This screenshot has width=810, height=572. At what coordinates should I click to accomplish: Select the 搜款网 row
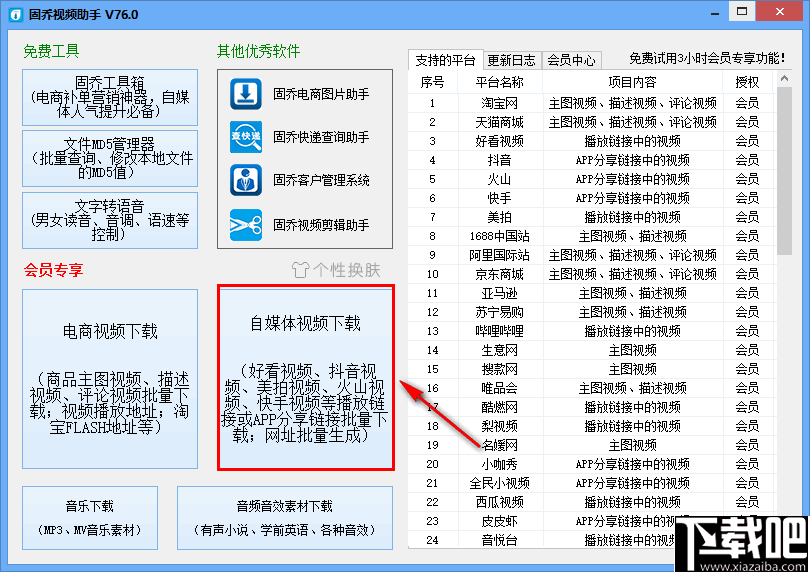592,369
